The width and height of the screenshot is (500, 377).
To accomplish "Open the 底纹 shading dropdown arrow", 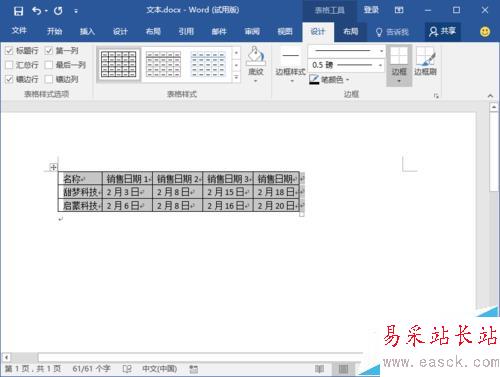I will (x=256, y=81).
